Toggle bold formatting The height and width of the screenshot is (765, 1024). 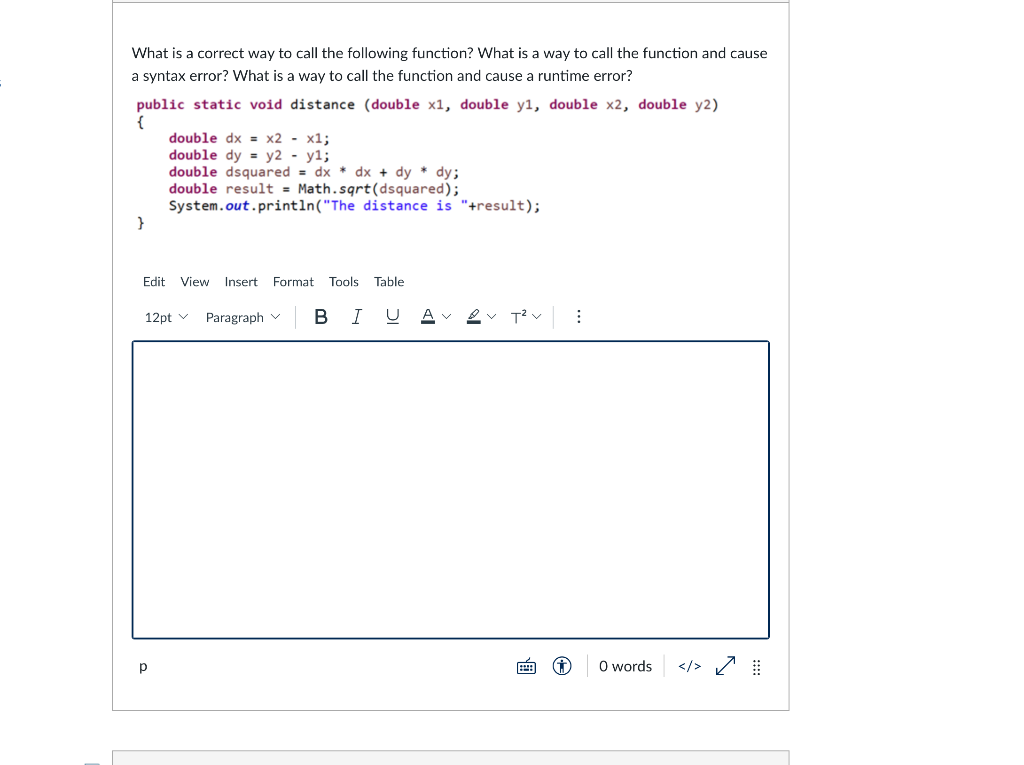point(321,316)
